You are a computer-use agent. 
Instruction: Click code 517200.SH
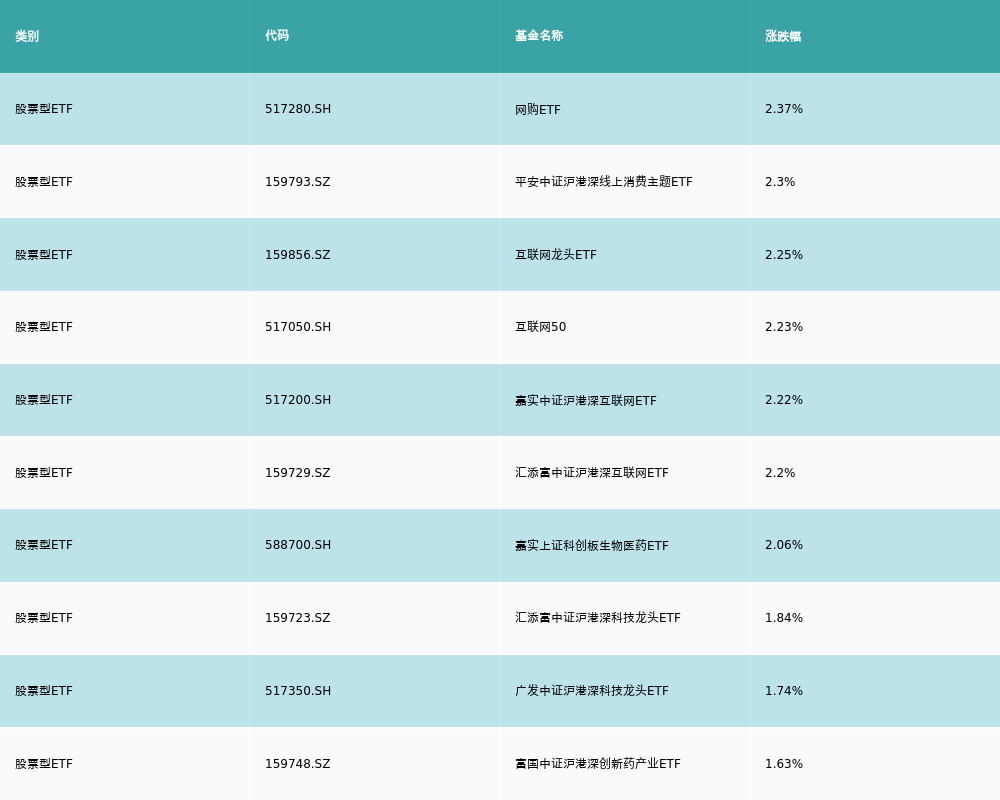point(298,400)
